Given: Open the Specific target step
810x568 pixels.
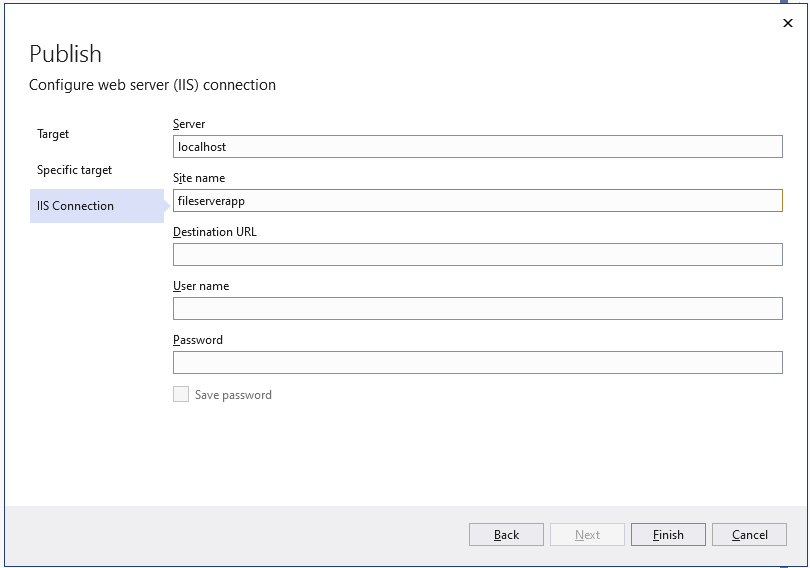Looking at the screenshot, I should click(x=74, y=170).
